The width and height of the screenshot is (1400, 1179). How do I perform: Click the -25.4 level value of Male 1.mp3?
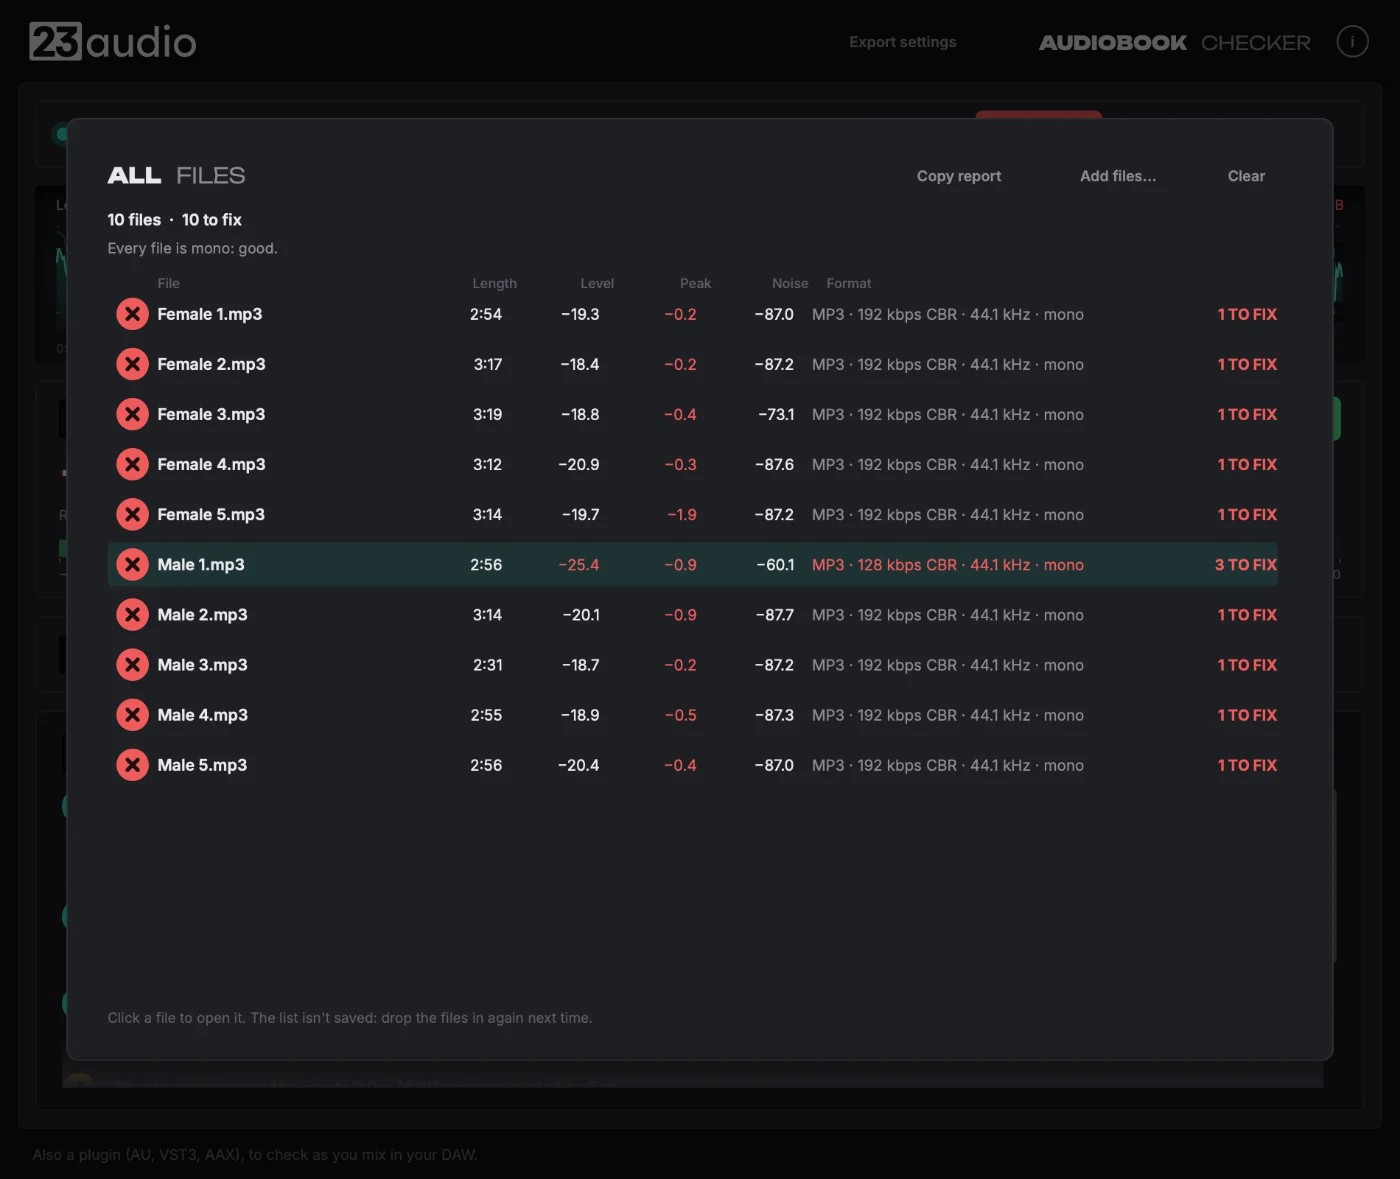click(x=579, y=565)
